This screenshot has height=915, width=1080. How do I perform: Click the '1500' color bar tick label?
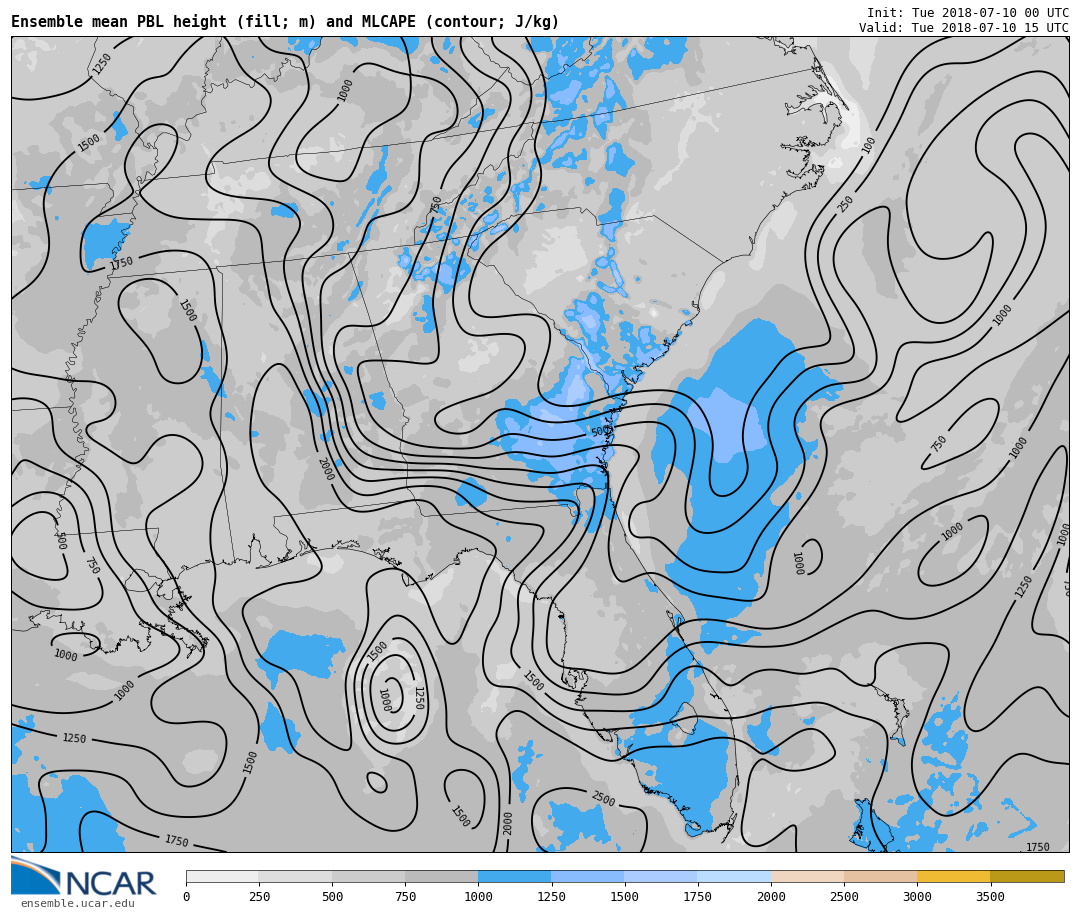(x=625, y=896)
